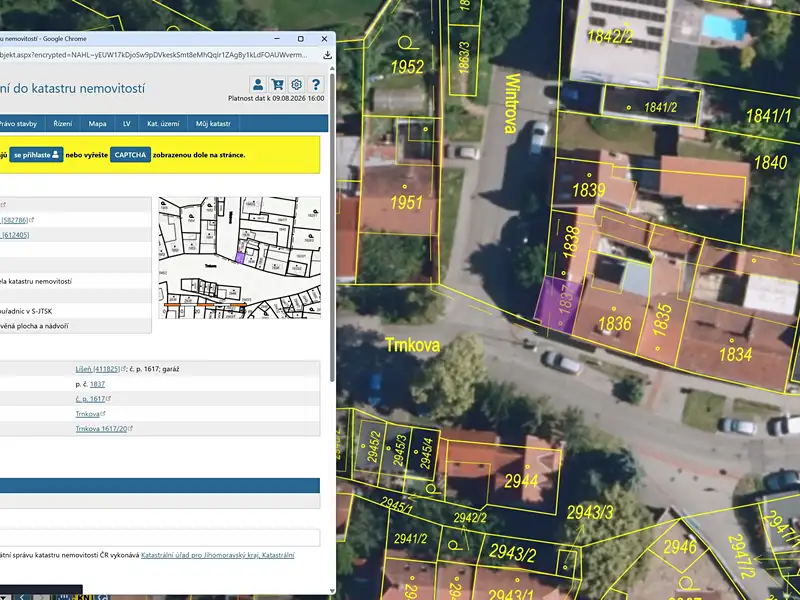Image resolution: width=800 pixels, height=600 pixels.
Task: Select the Můj katastr tab
Action: (x=213, y=123)
